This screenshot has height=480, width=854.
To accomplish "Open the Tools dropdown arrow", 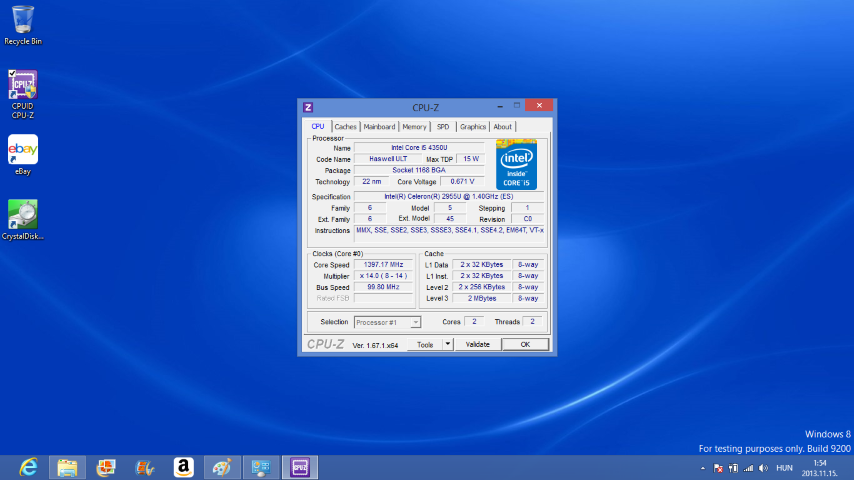I will 447,344.
